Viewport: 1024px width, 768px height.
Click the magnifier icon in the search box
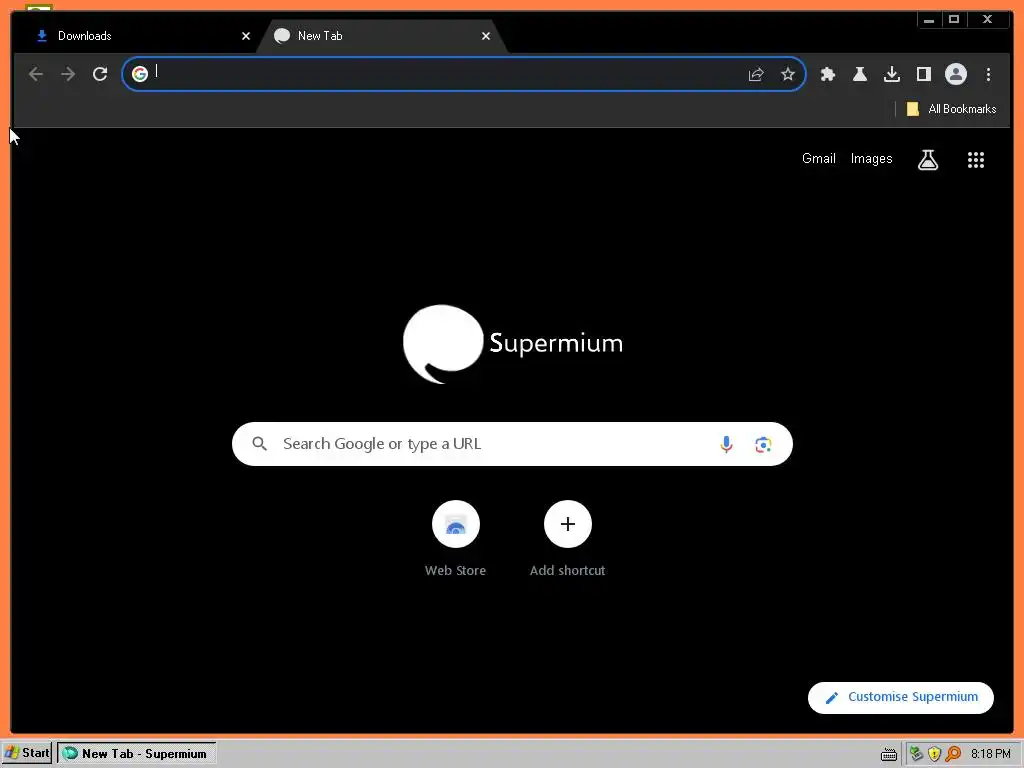click(259, 444)
